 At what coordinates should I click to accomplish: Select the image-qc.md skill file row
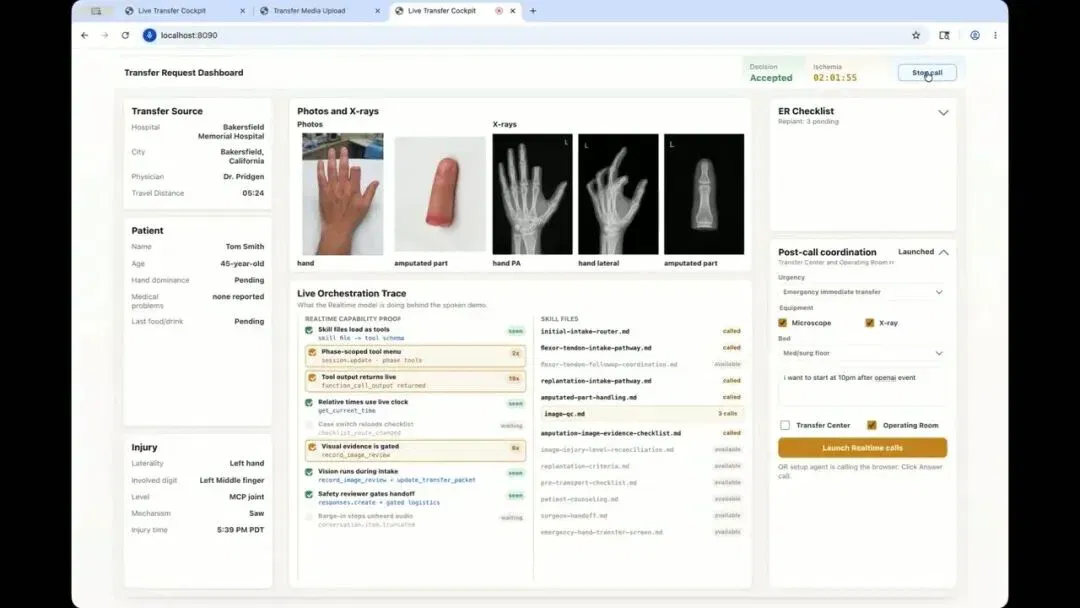641,414
